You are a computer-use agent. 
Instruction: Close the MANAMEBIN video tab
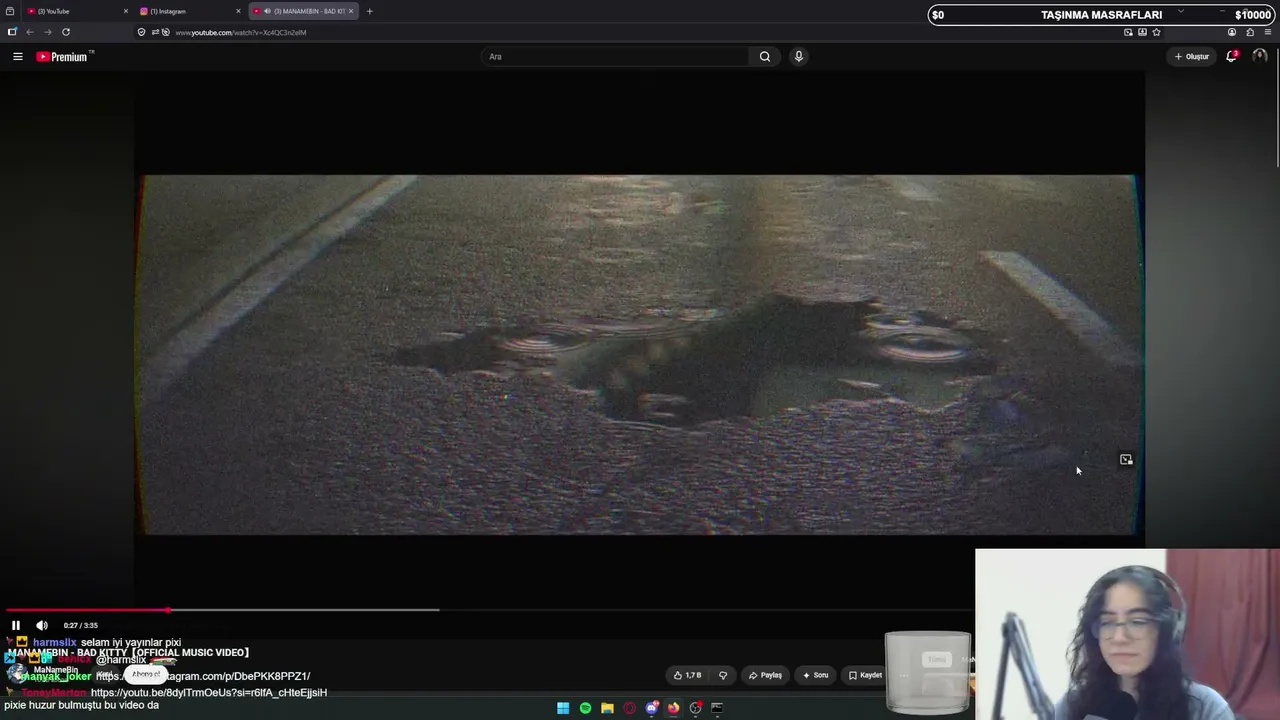coord(351,11)
